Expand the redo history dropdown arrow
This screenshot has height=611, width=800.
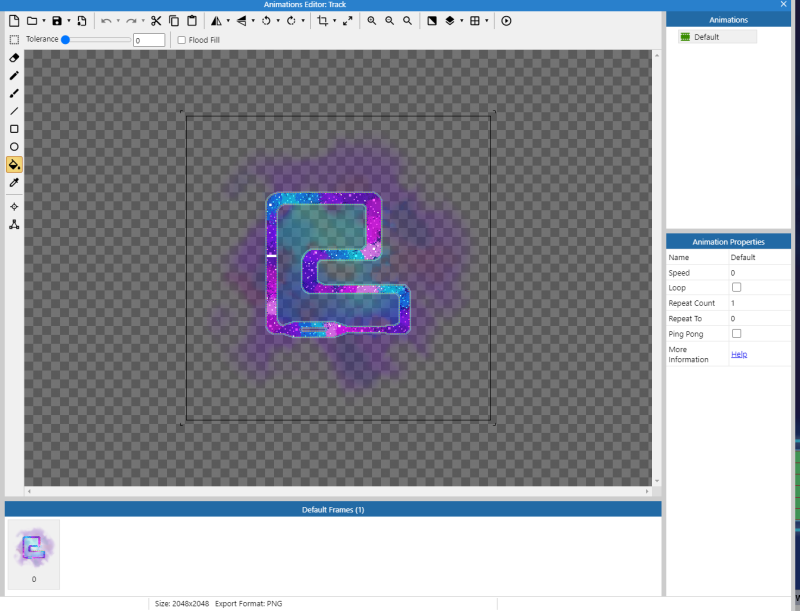point(143,21)
